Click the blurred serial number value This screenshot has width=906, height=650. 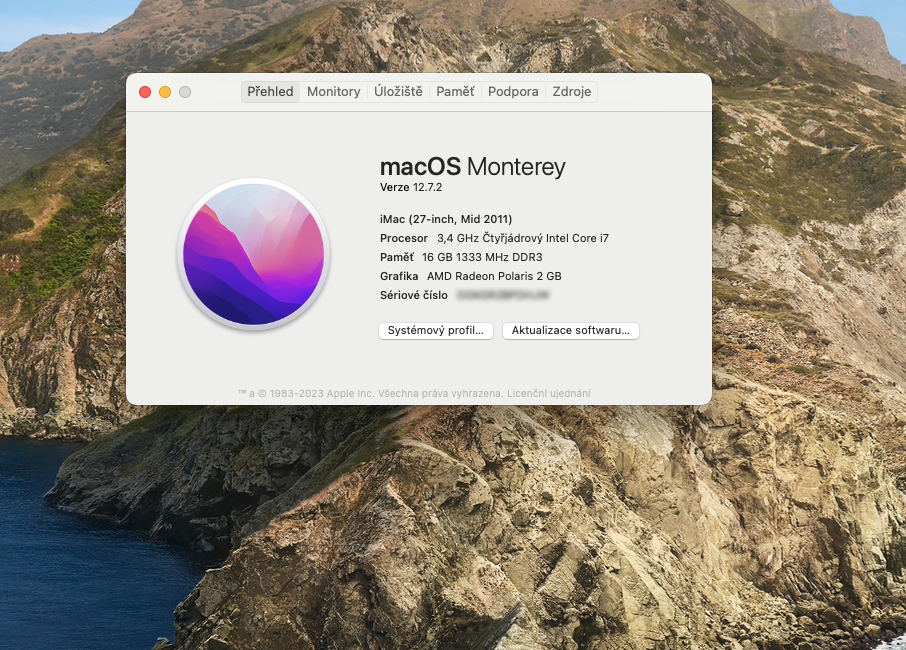(x=503, y=295)
